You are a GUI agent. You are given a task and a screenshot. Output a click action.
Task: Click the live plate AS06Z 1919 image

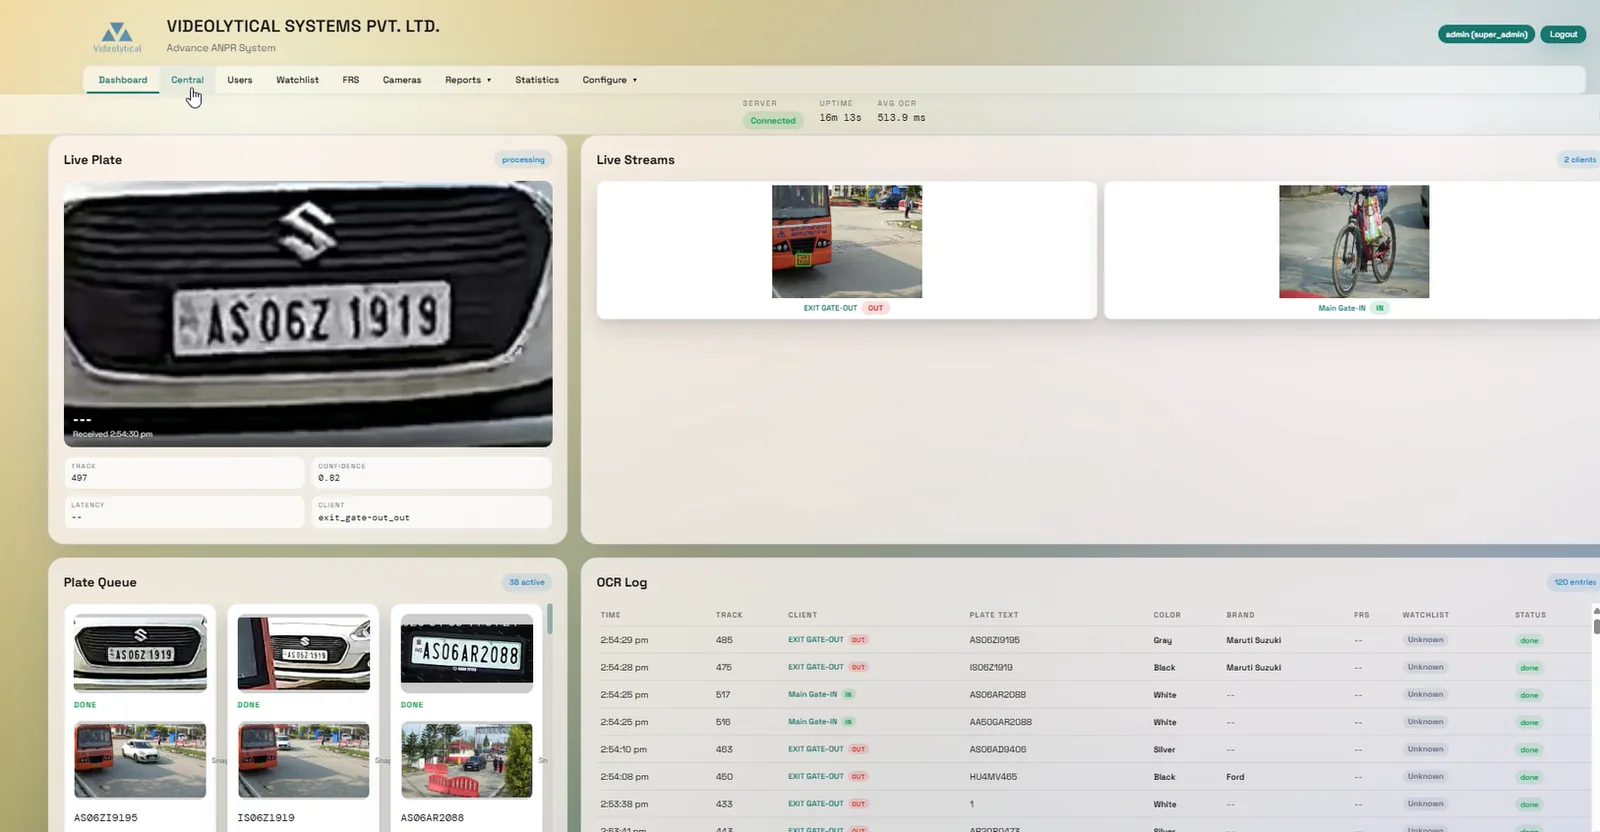308,314
